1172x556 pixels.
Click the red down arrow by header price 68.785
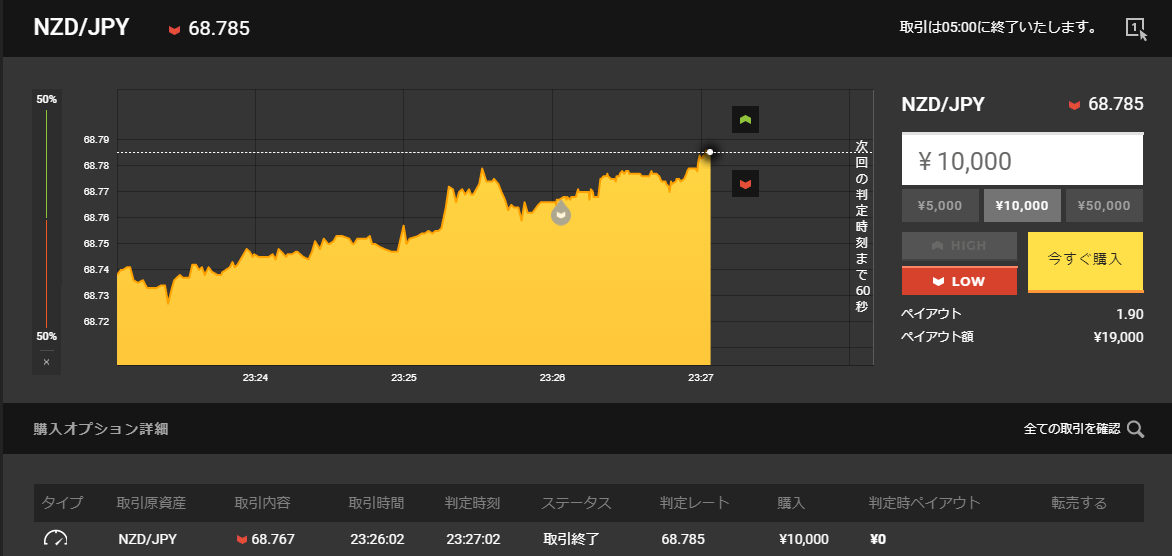pos(174,30)
